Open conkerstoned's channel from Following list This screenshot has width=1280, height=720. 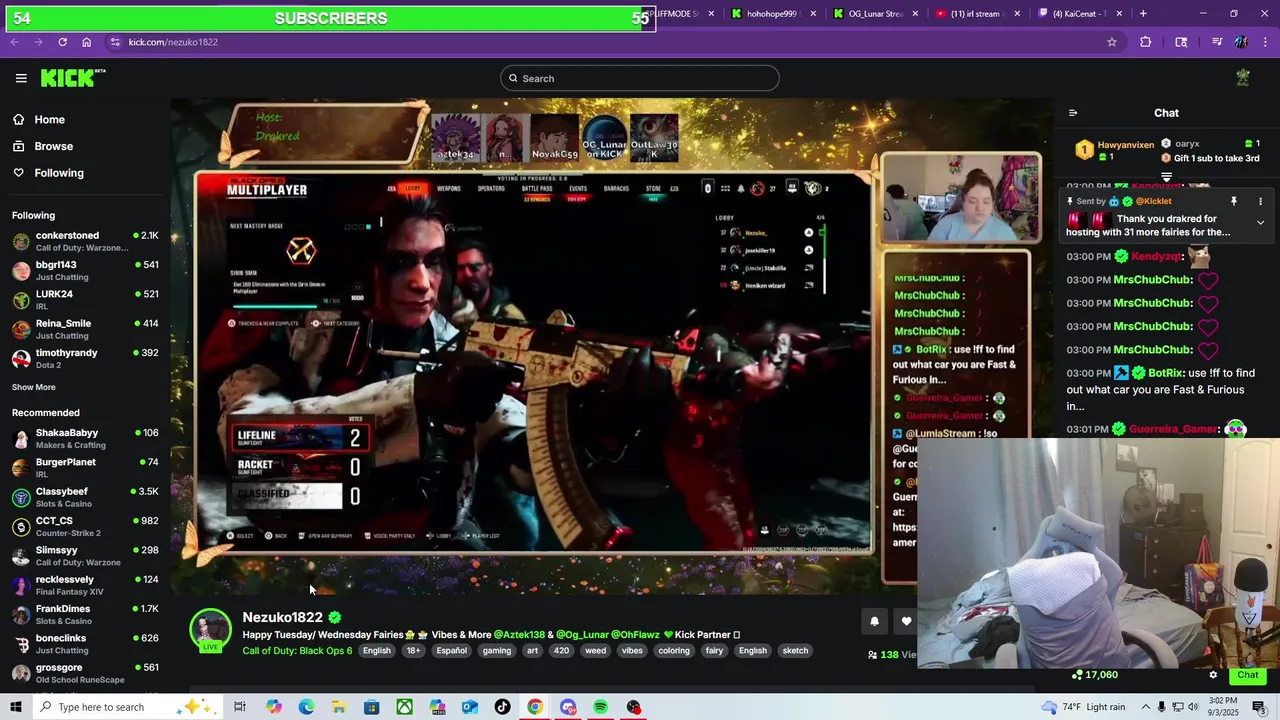pyautogui.click(x=85, y=241)
